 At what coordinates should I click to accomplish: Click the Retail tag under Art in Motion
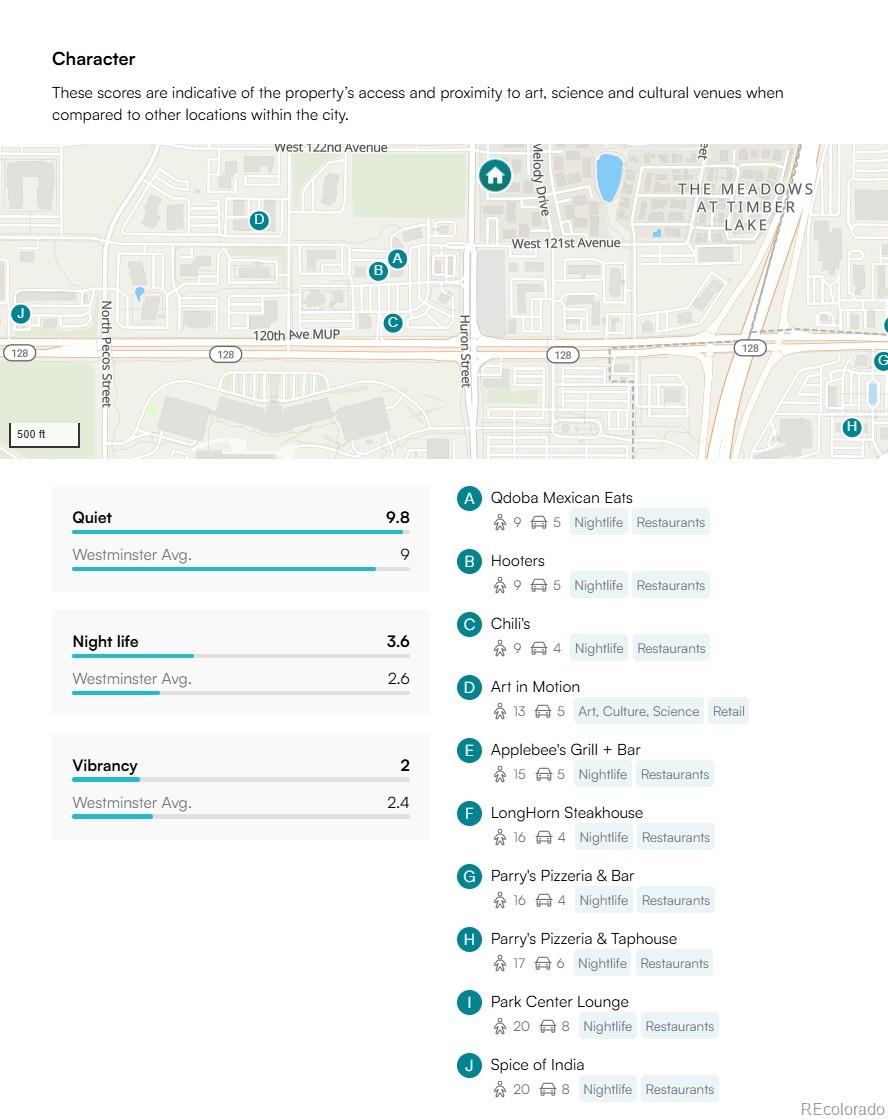(x=729, y=711)
